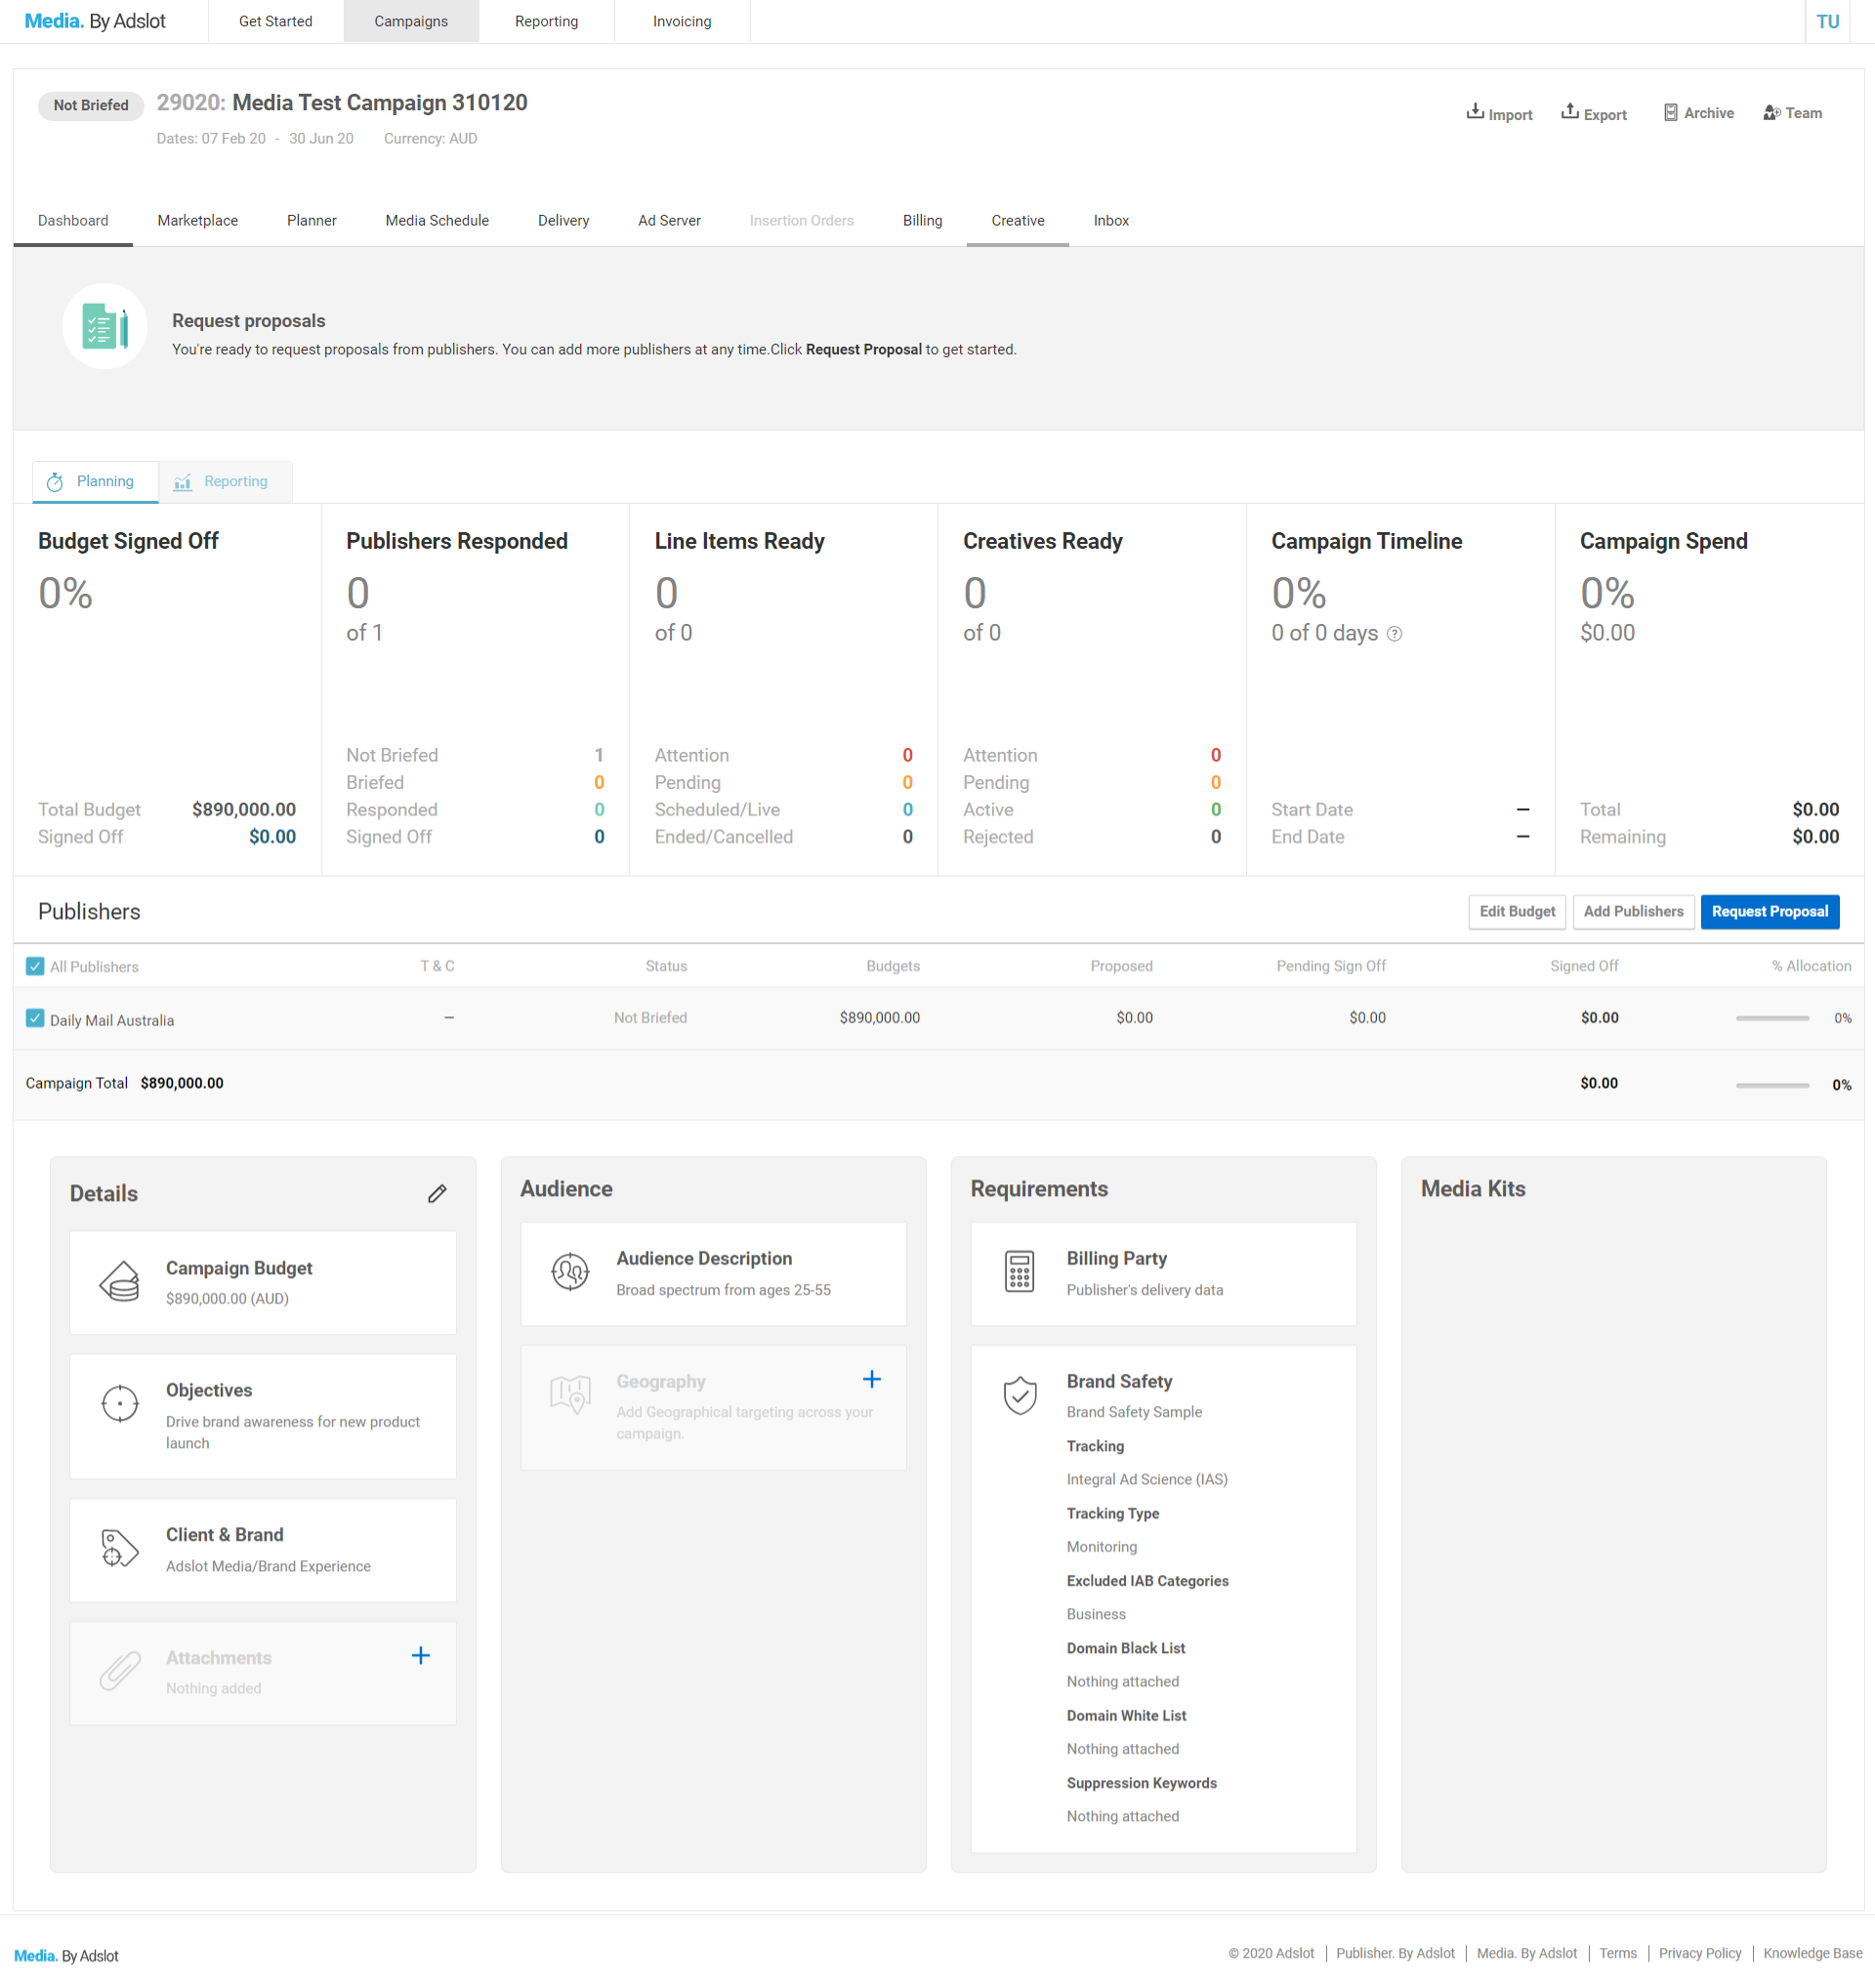Click the Request proposals checklist icon

[x=105, y=326]
